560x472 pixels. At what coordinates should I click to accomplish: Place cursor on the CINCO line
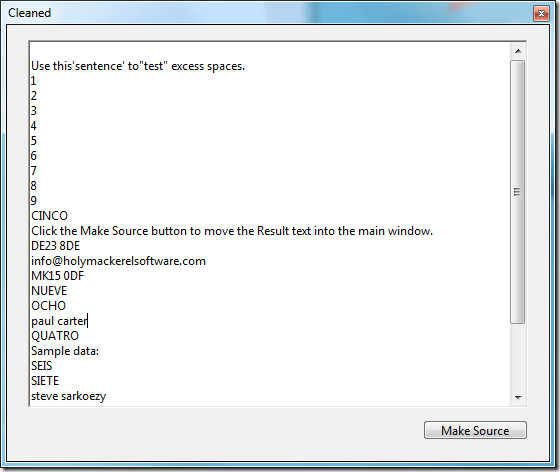point(49,216)
